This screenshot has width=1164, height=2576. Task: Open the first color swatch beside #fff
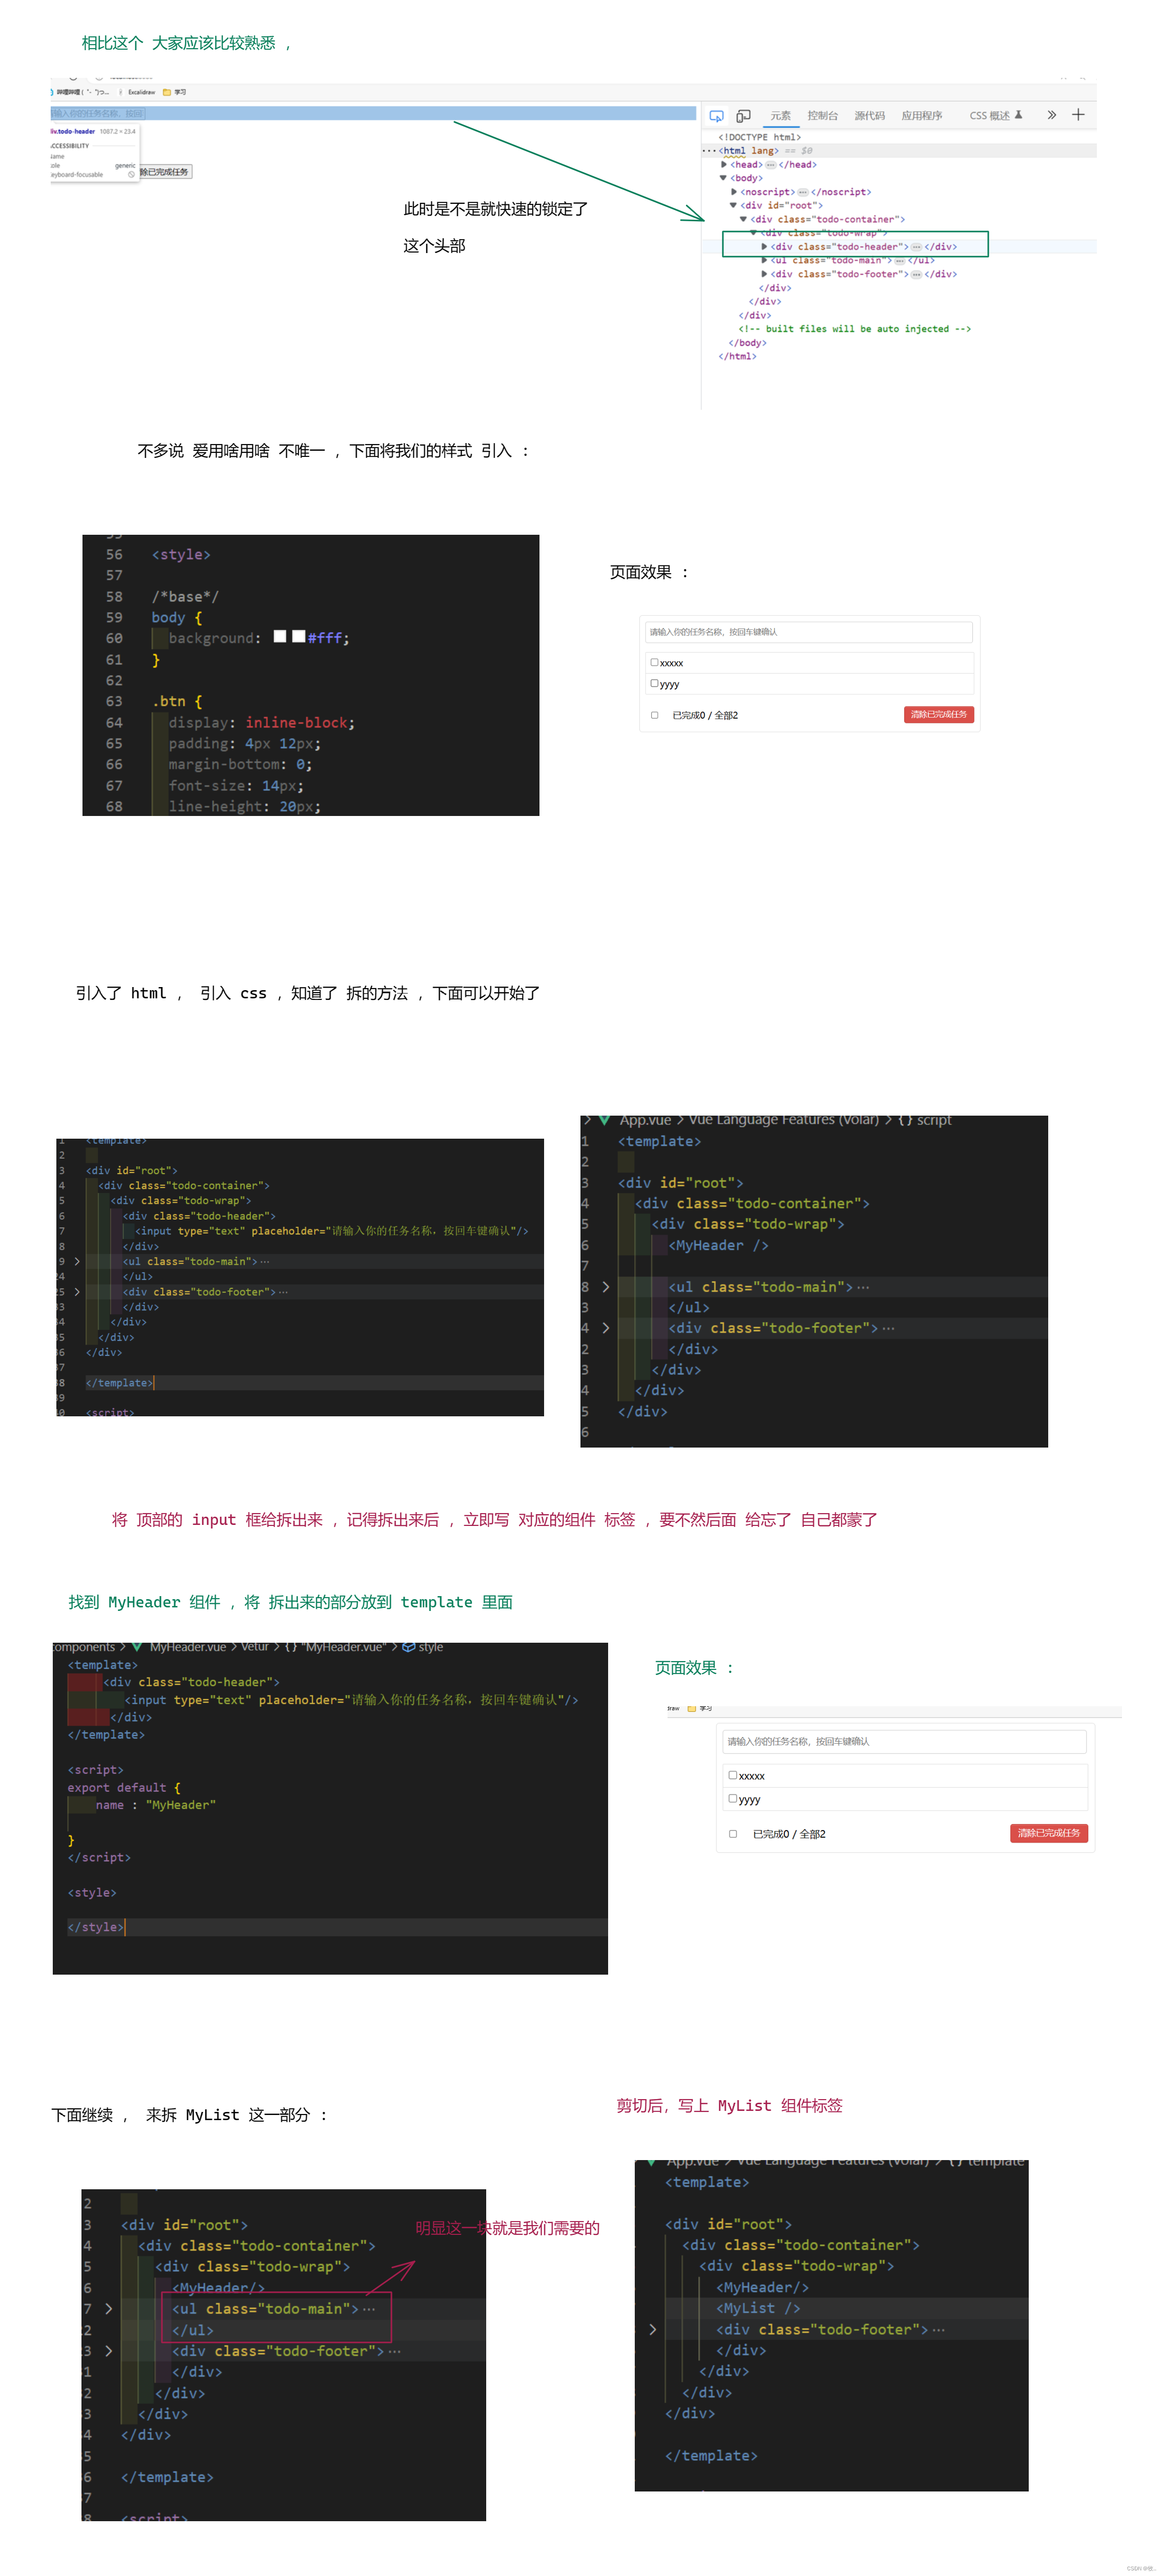[280, 637]
